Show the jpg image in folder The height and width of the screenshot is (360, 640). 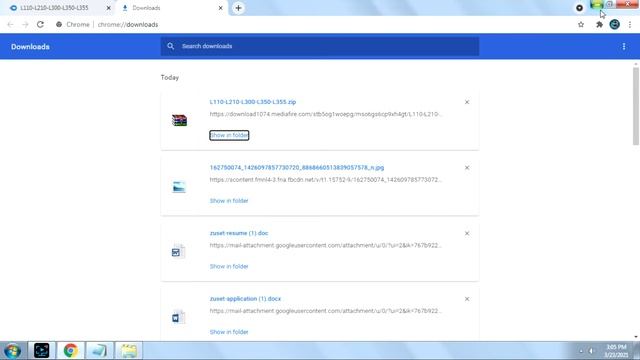(229, 201)
